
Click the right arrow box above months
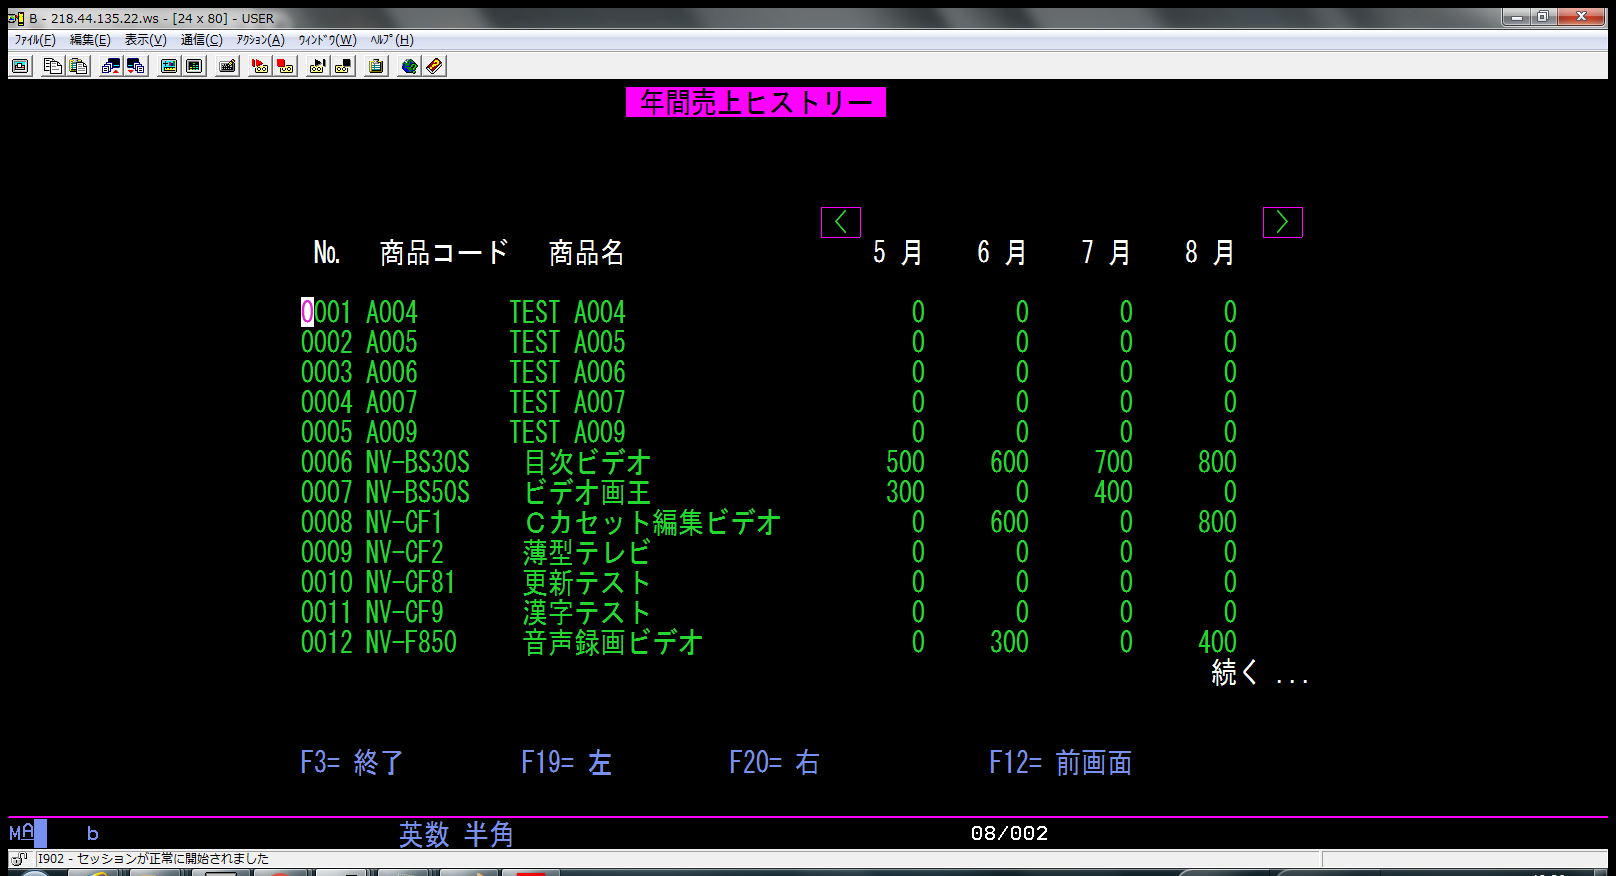[1282, 222]
